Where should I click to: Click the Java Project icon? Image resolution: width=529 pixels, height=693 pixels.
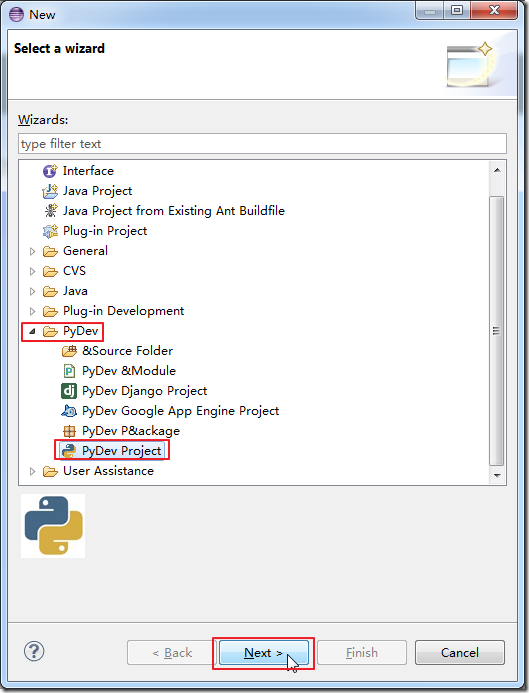coord(50,191)
